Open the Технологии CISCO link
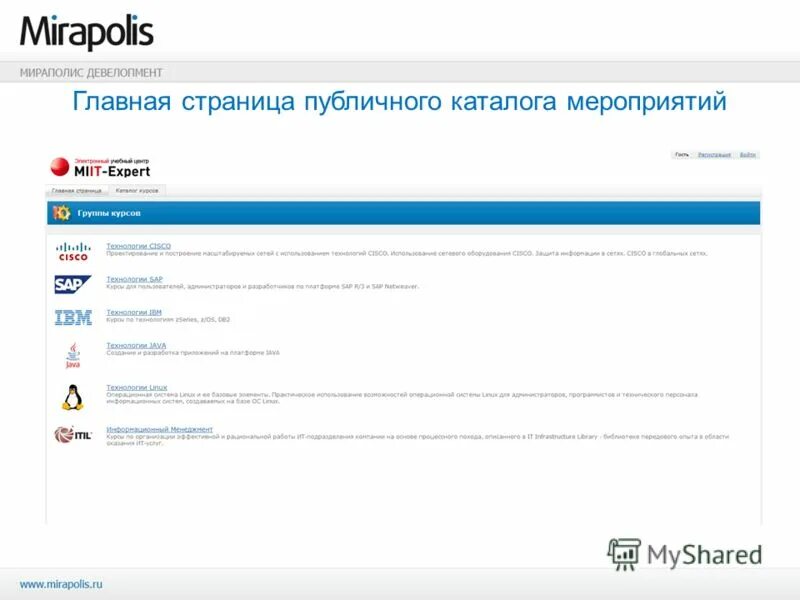 [x=138, y=246]
